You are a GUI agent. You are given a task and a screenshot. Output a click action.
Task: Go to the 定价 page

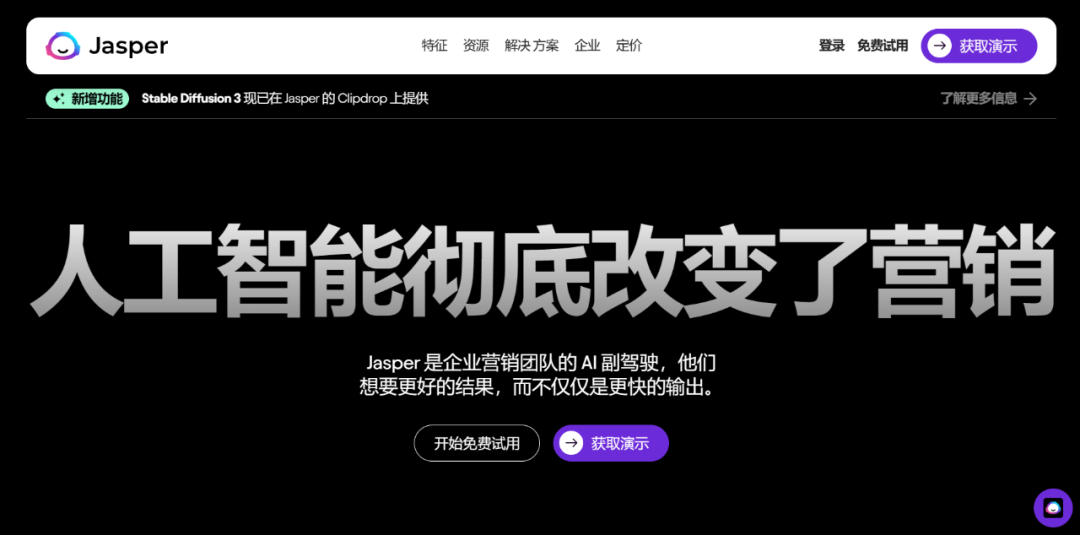(629, 46)
